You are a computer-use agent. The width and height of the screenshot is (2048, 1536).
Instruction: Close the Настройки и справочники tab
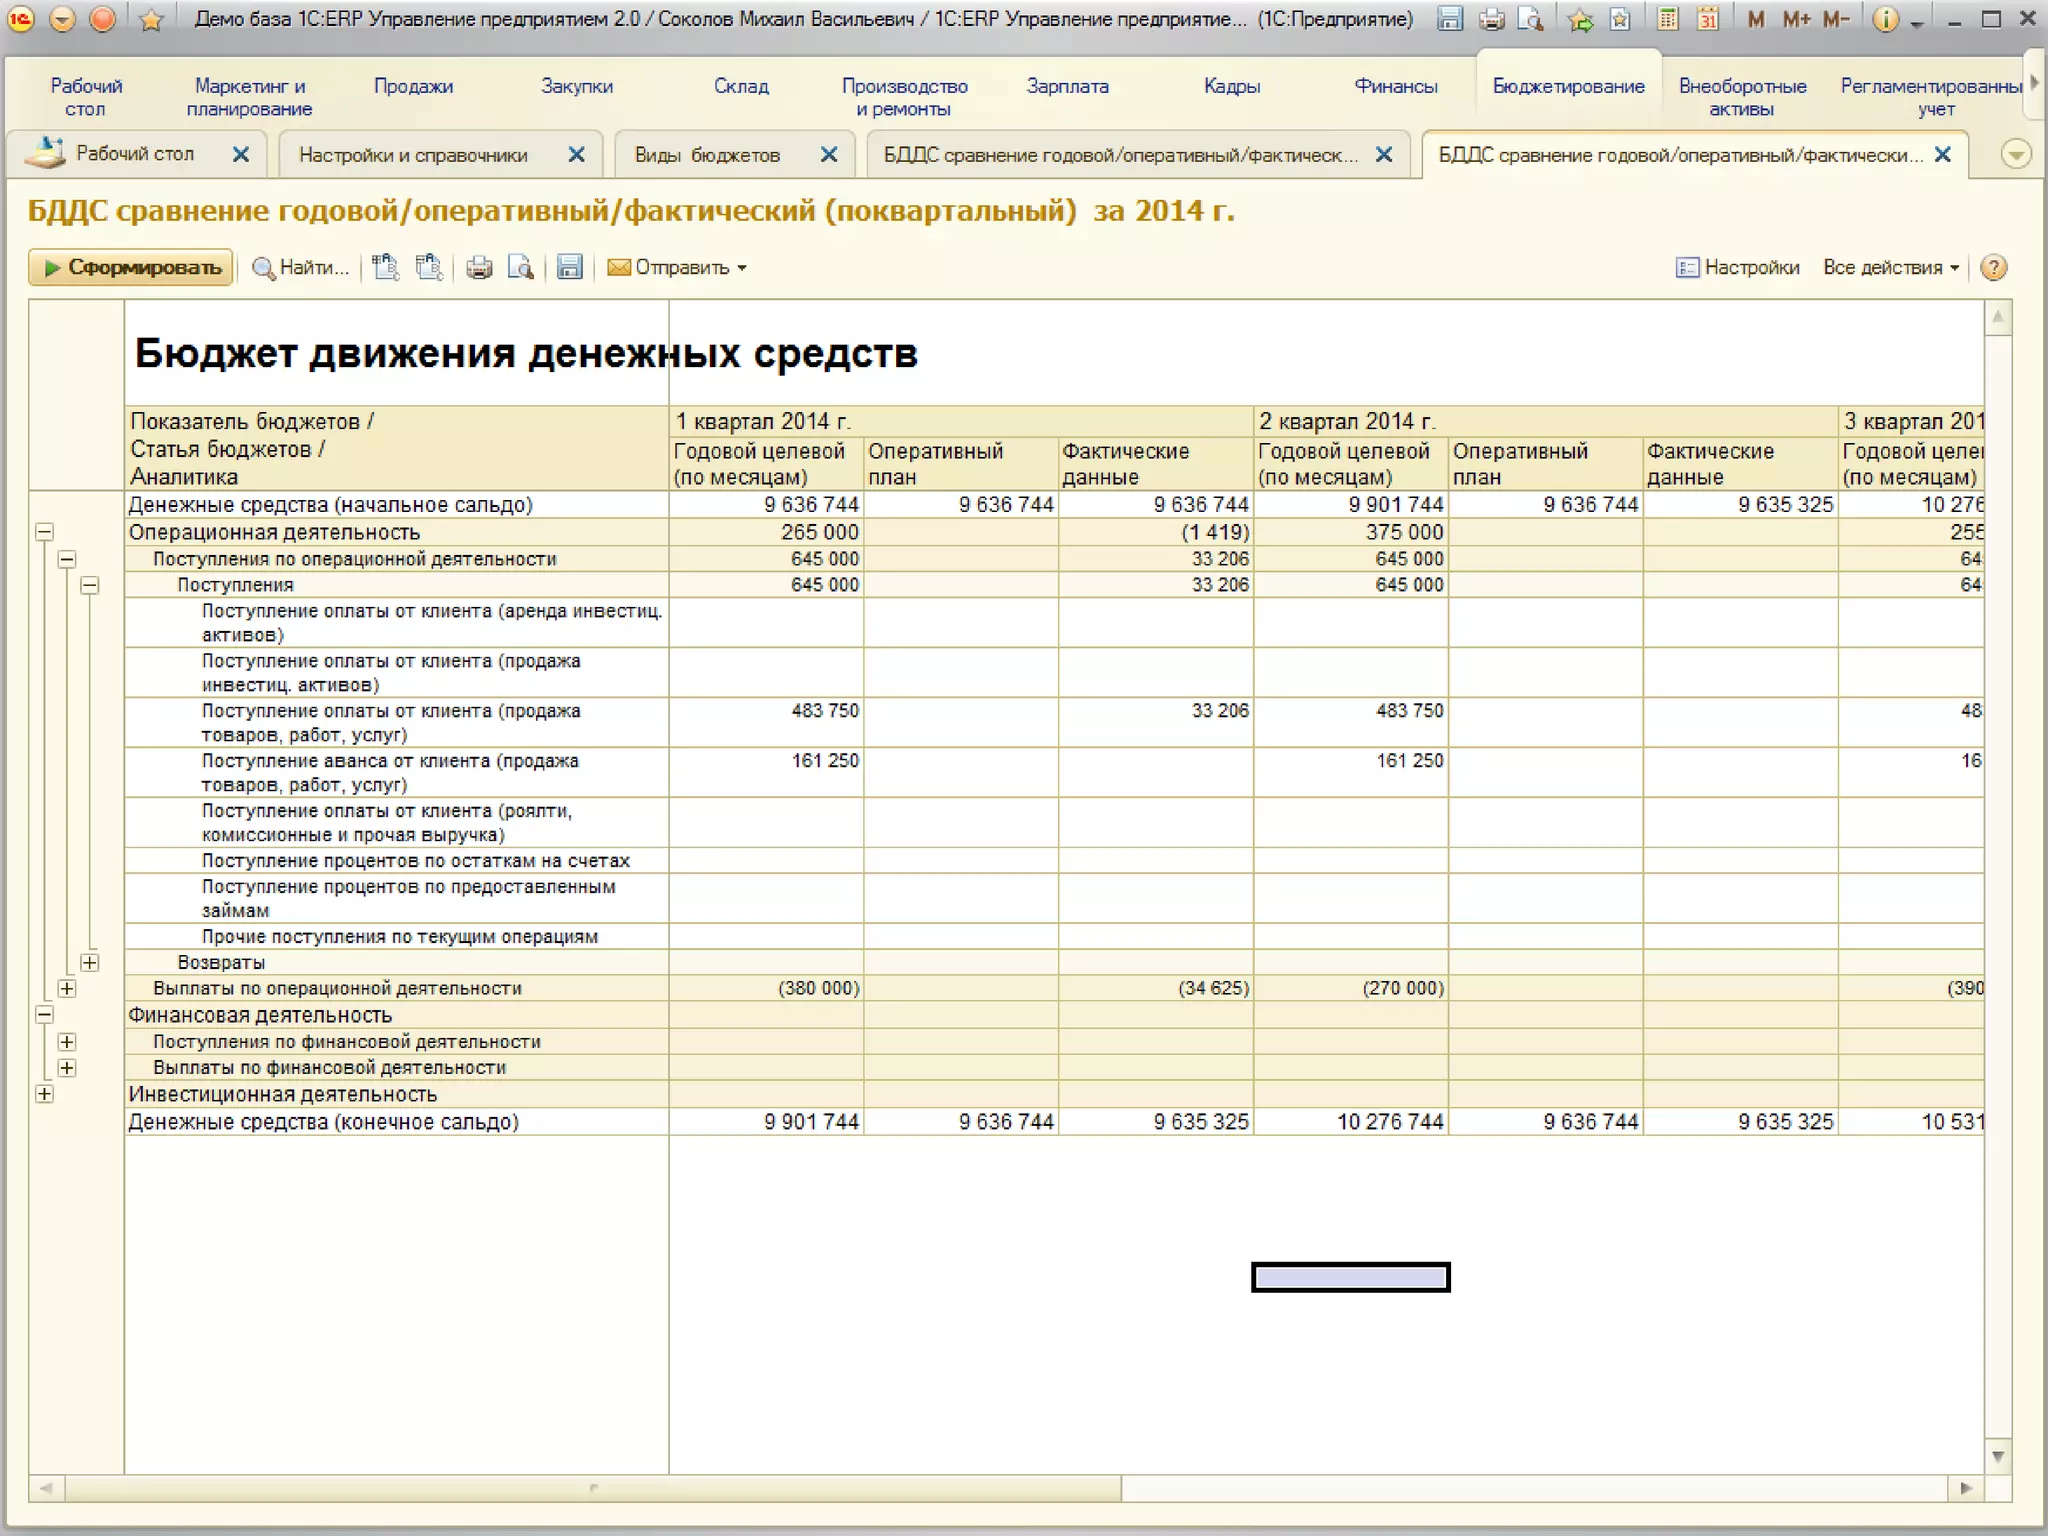[576, 155]
